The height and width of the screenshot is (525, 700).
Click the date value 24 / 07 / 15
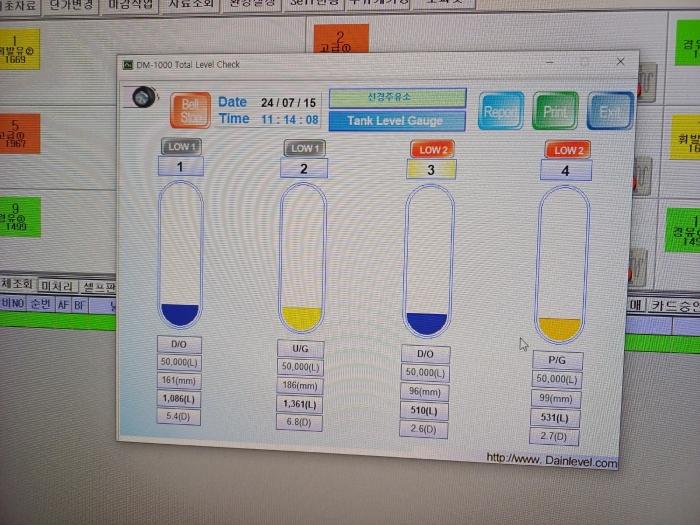click(288, 103)
